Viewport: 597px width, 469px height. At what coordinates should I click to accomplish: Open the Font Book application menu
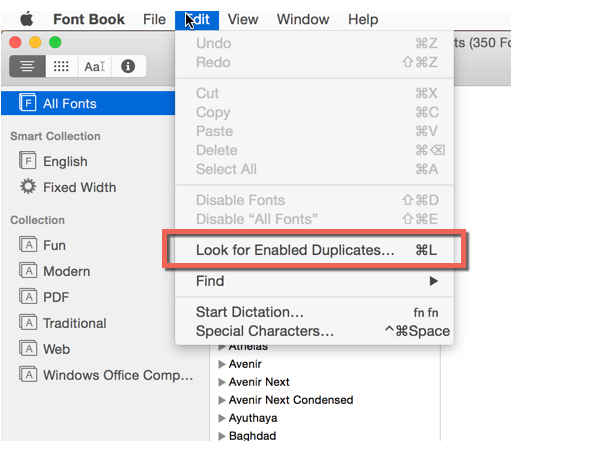click(x=89, y=19)
